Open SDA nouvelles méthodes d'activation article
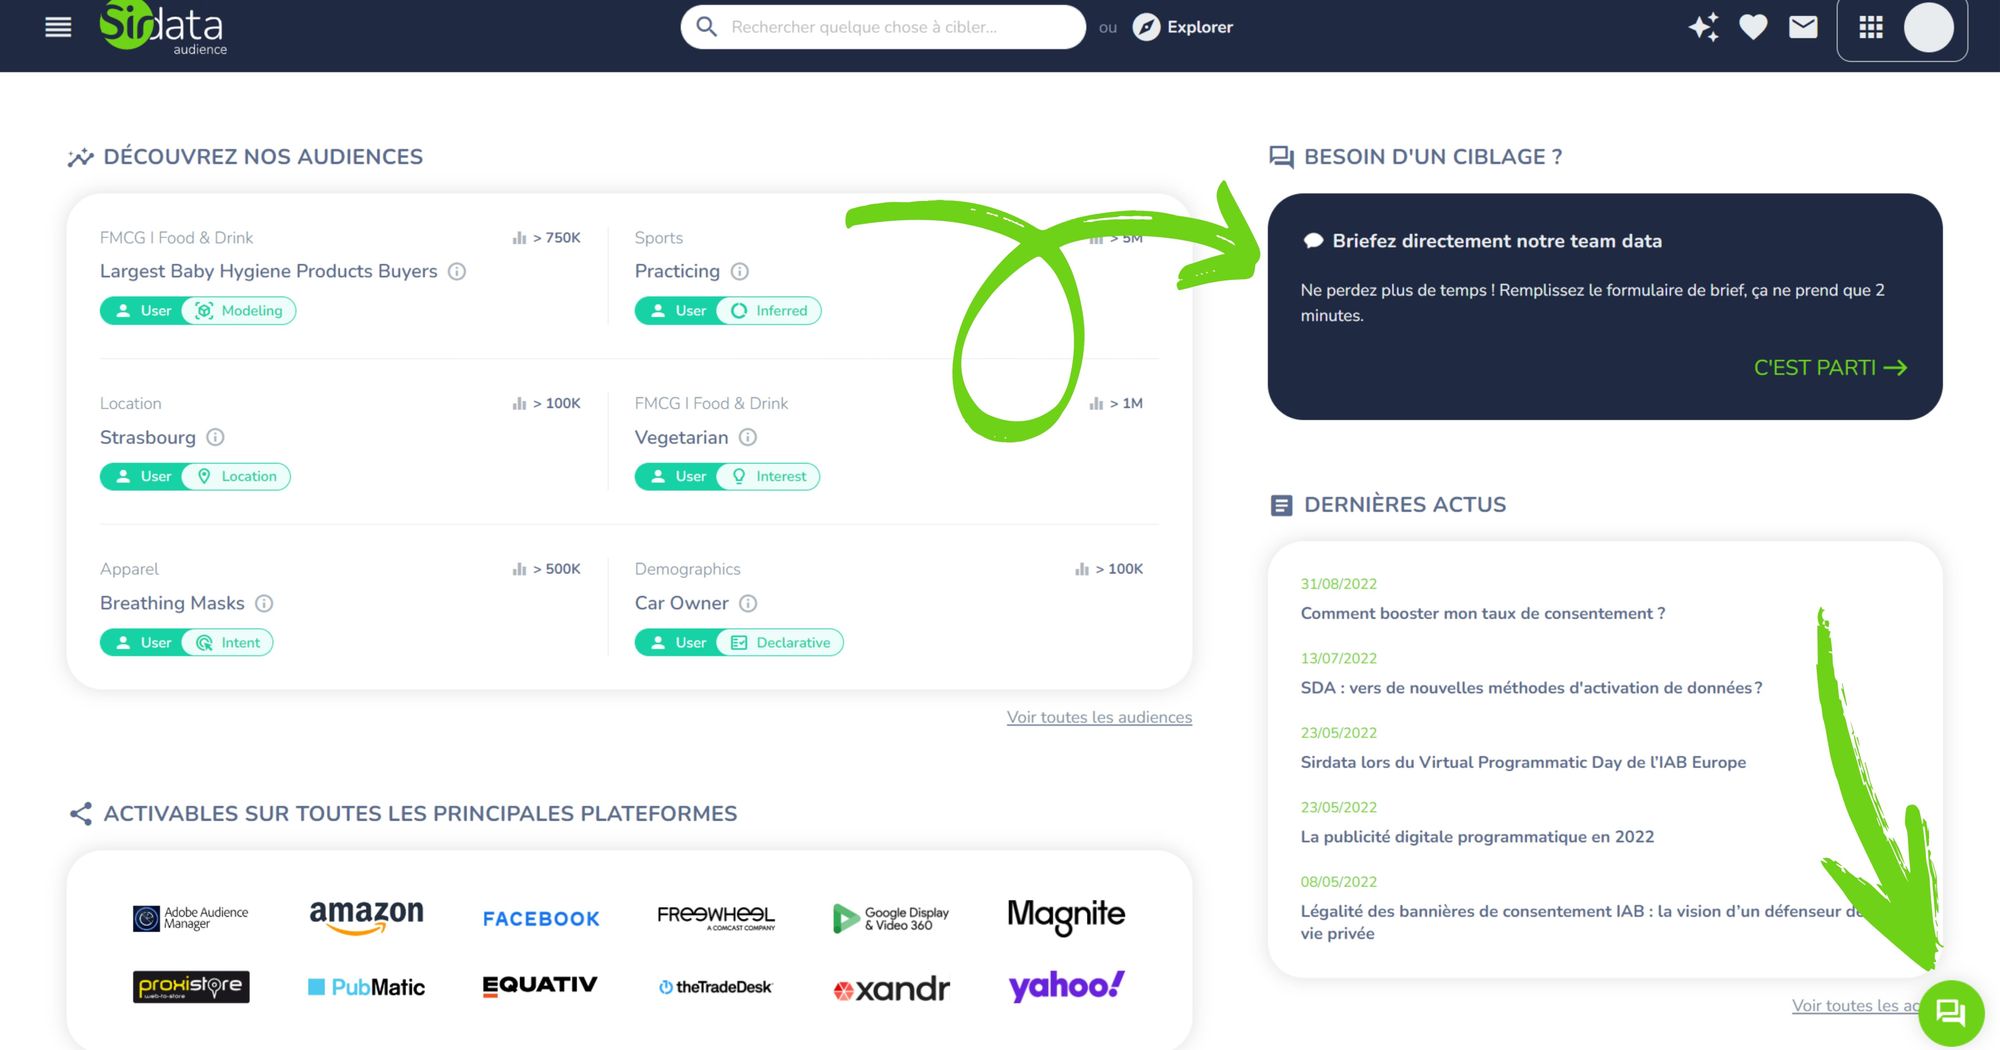This screenshot has height=1050, width=2000. coord(1531,688)
